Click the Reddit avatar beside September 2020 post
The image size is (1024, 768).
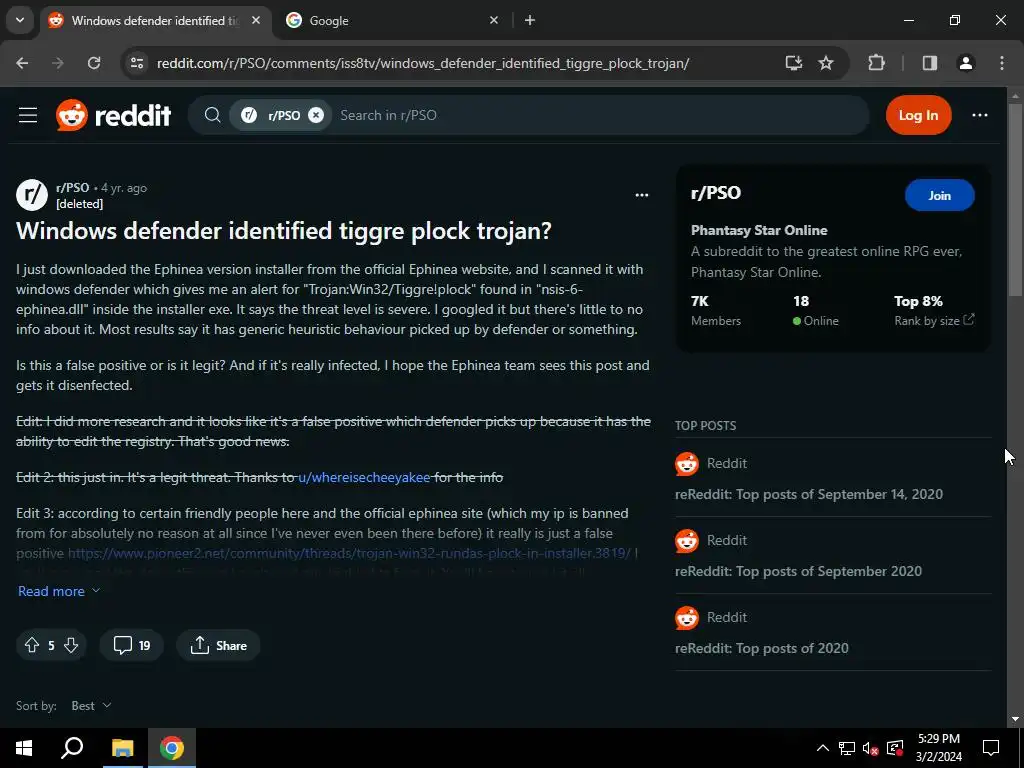coord(686,541)
